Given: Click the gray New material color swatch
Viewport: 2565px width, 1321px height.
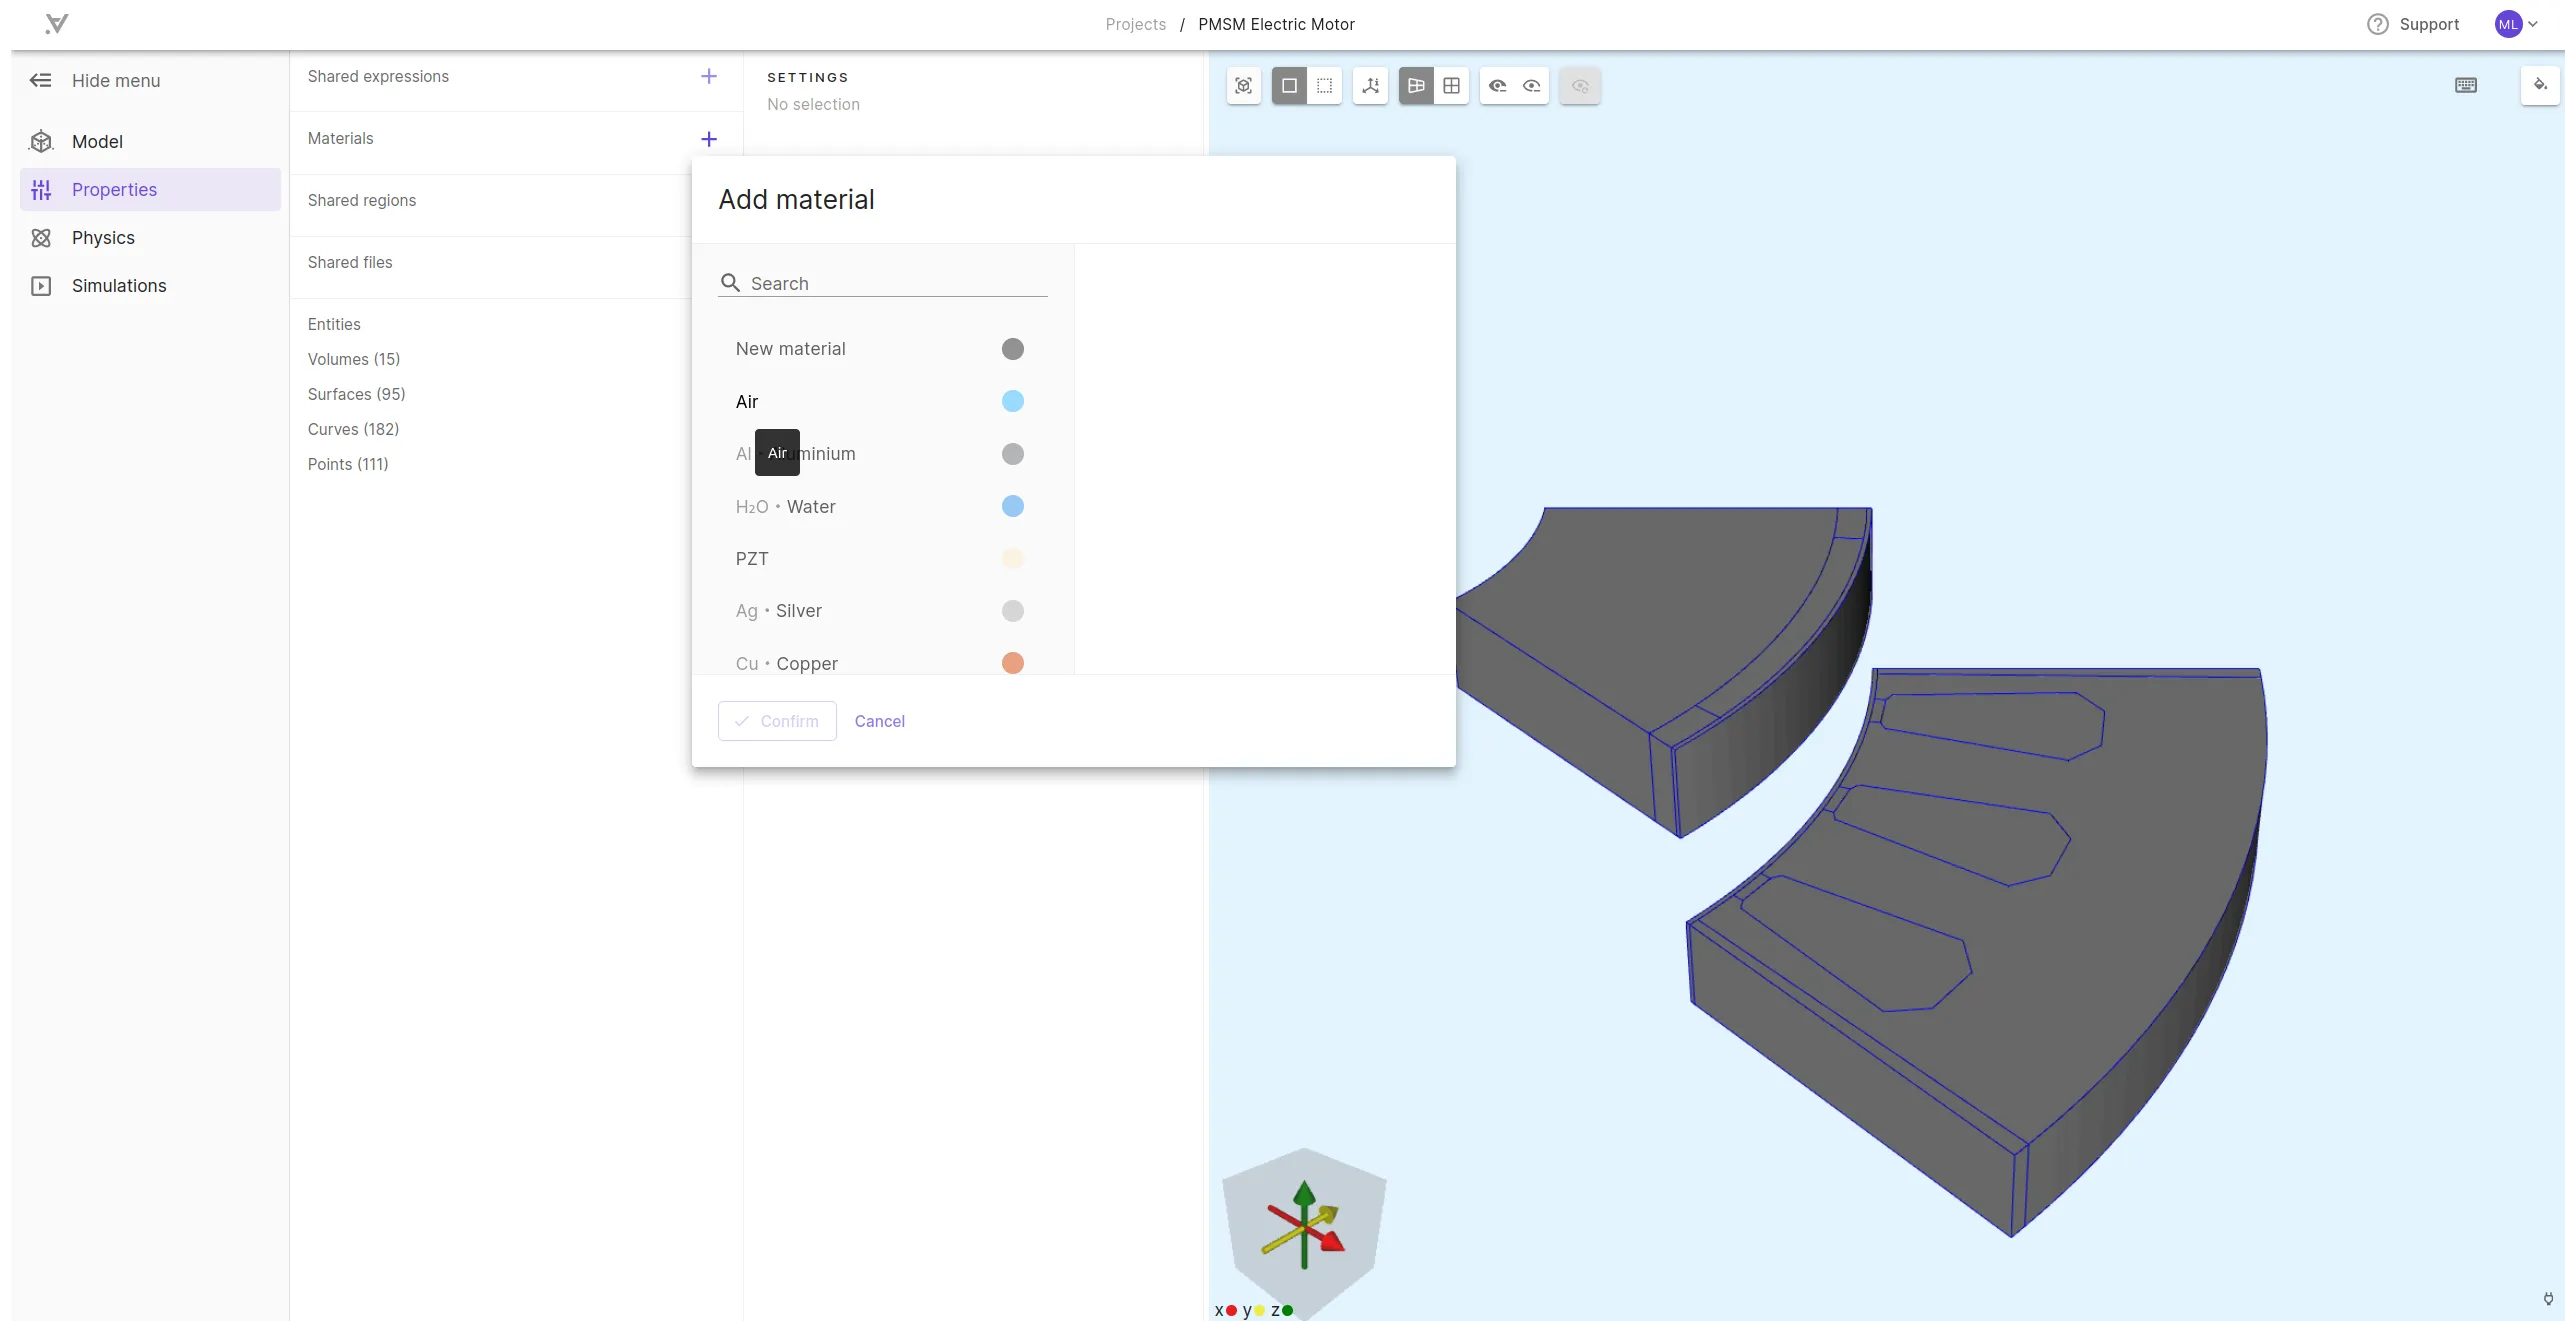Looking at the screenshot, I should tap(1013, 349).
